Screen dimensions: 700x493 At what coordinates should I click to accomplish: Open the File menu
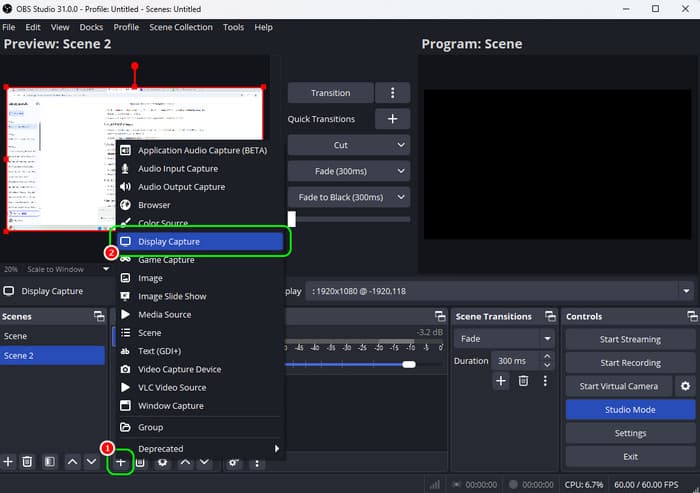click(x=8, y=27)
